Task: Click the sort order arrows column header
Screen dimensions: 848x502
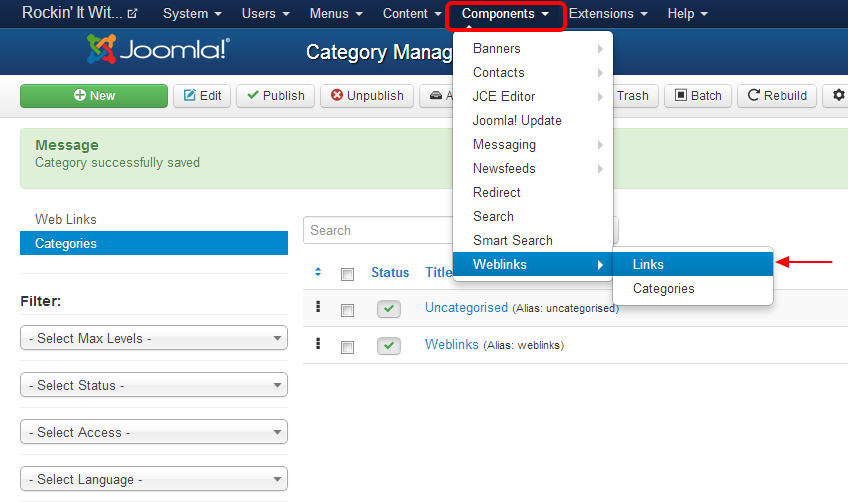Action: 318,272
